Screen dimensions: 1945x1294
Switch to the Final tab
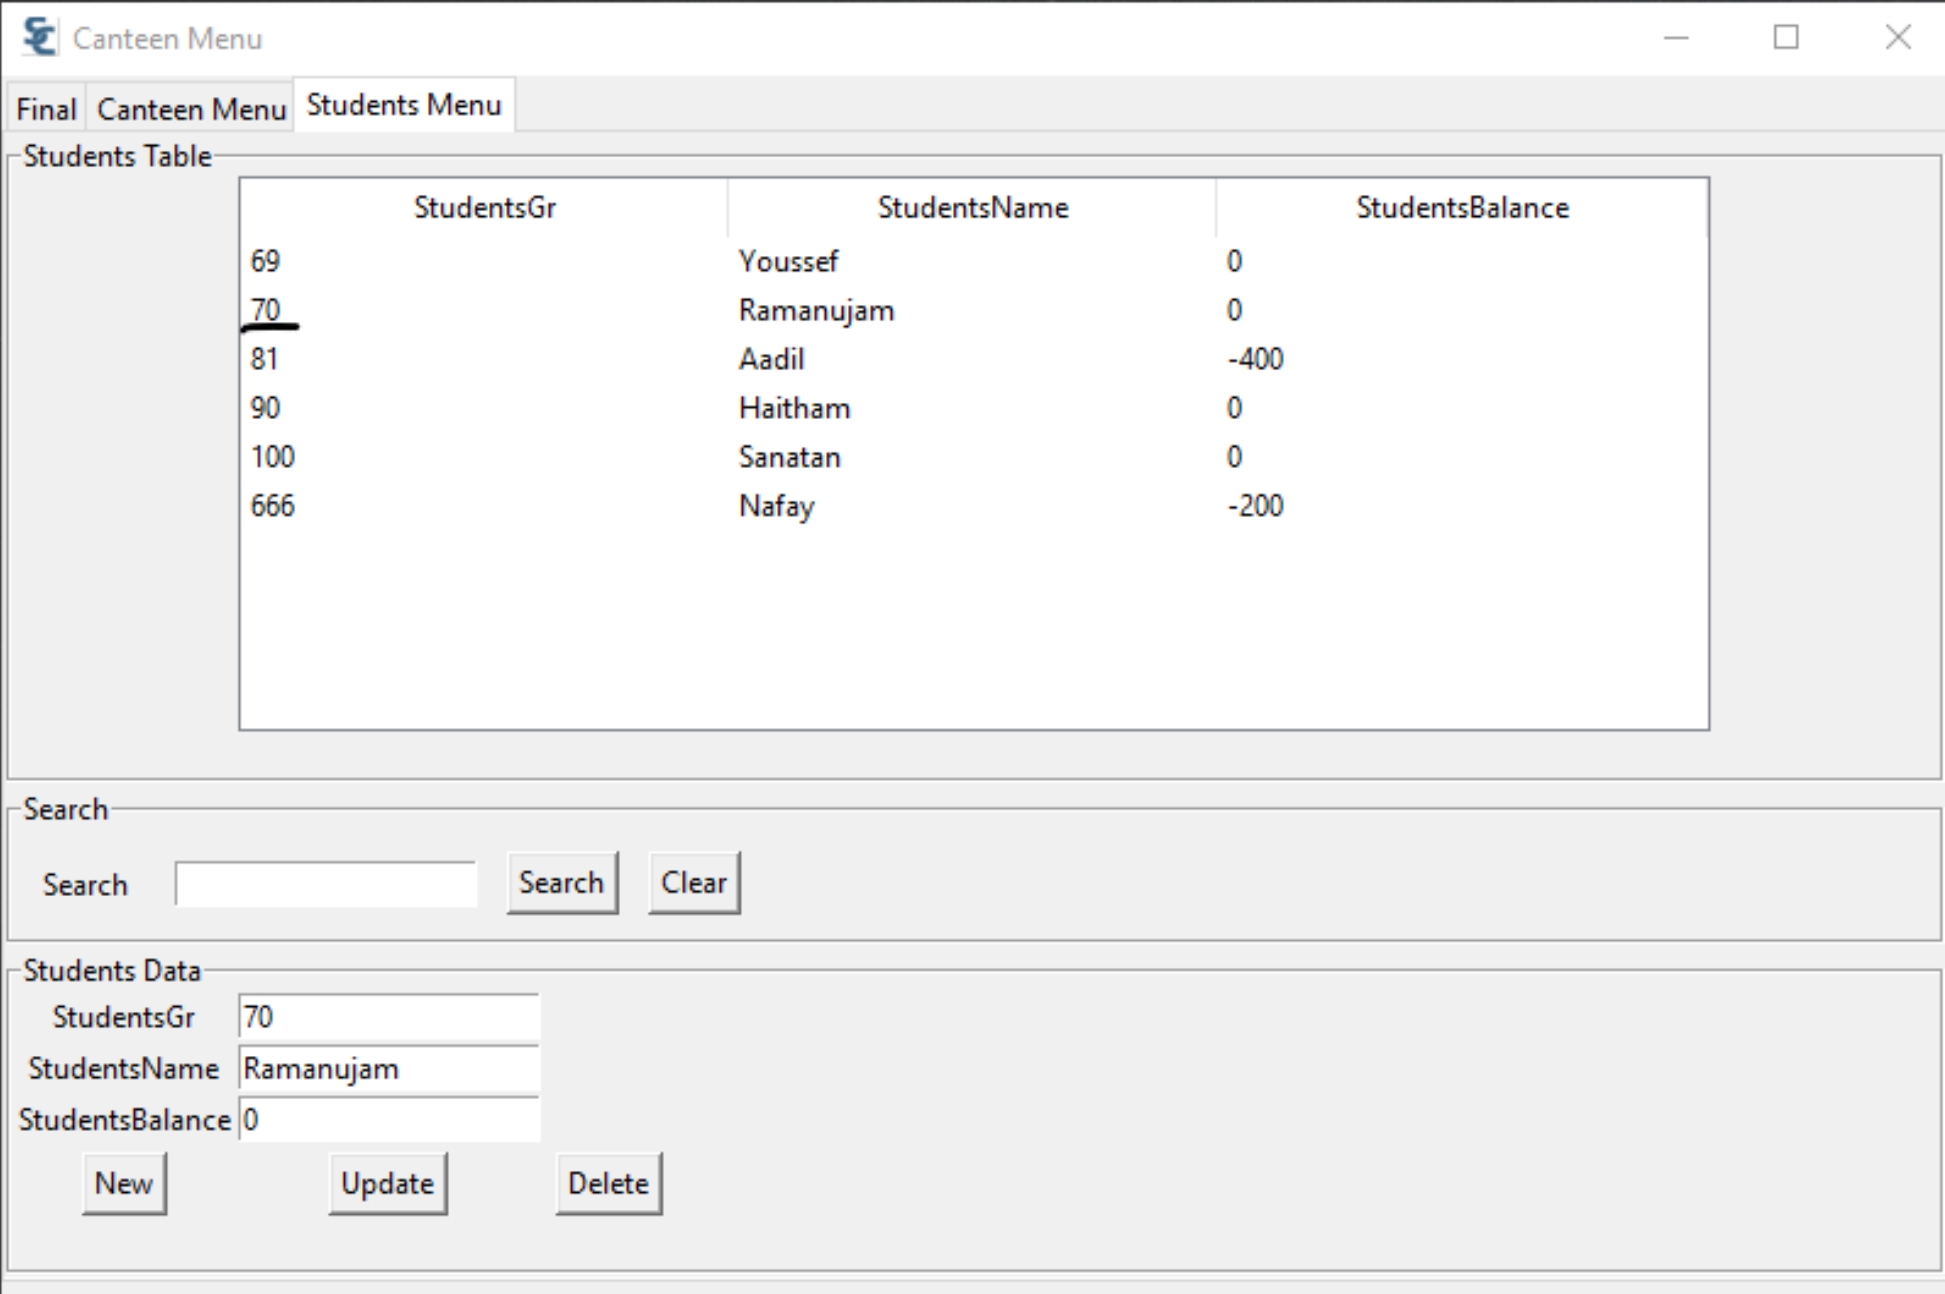click(45, 108)
